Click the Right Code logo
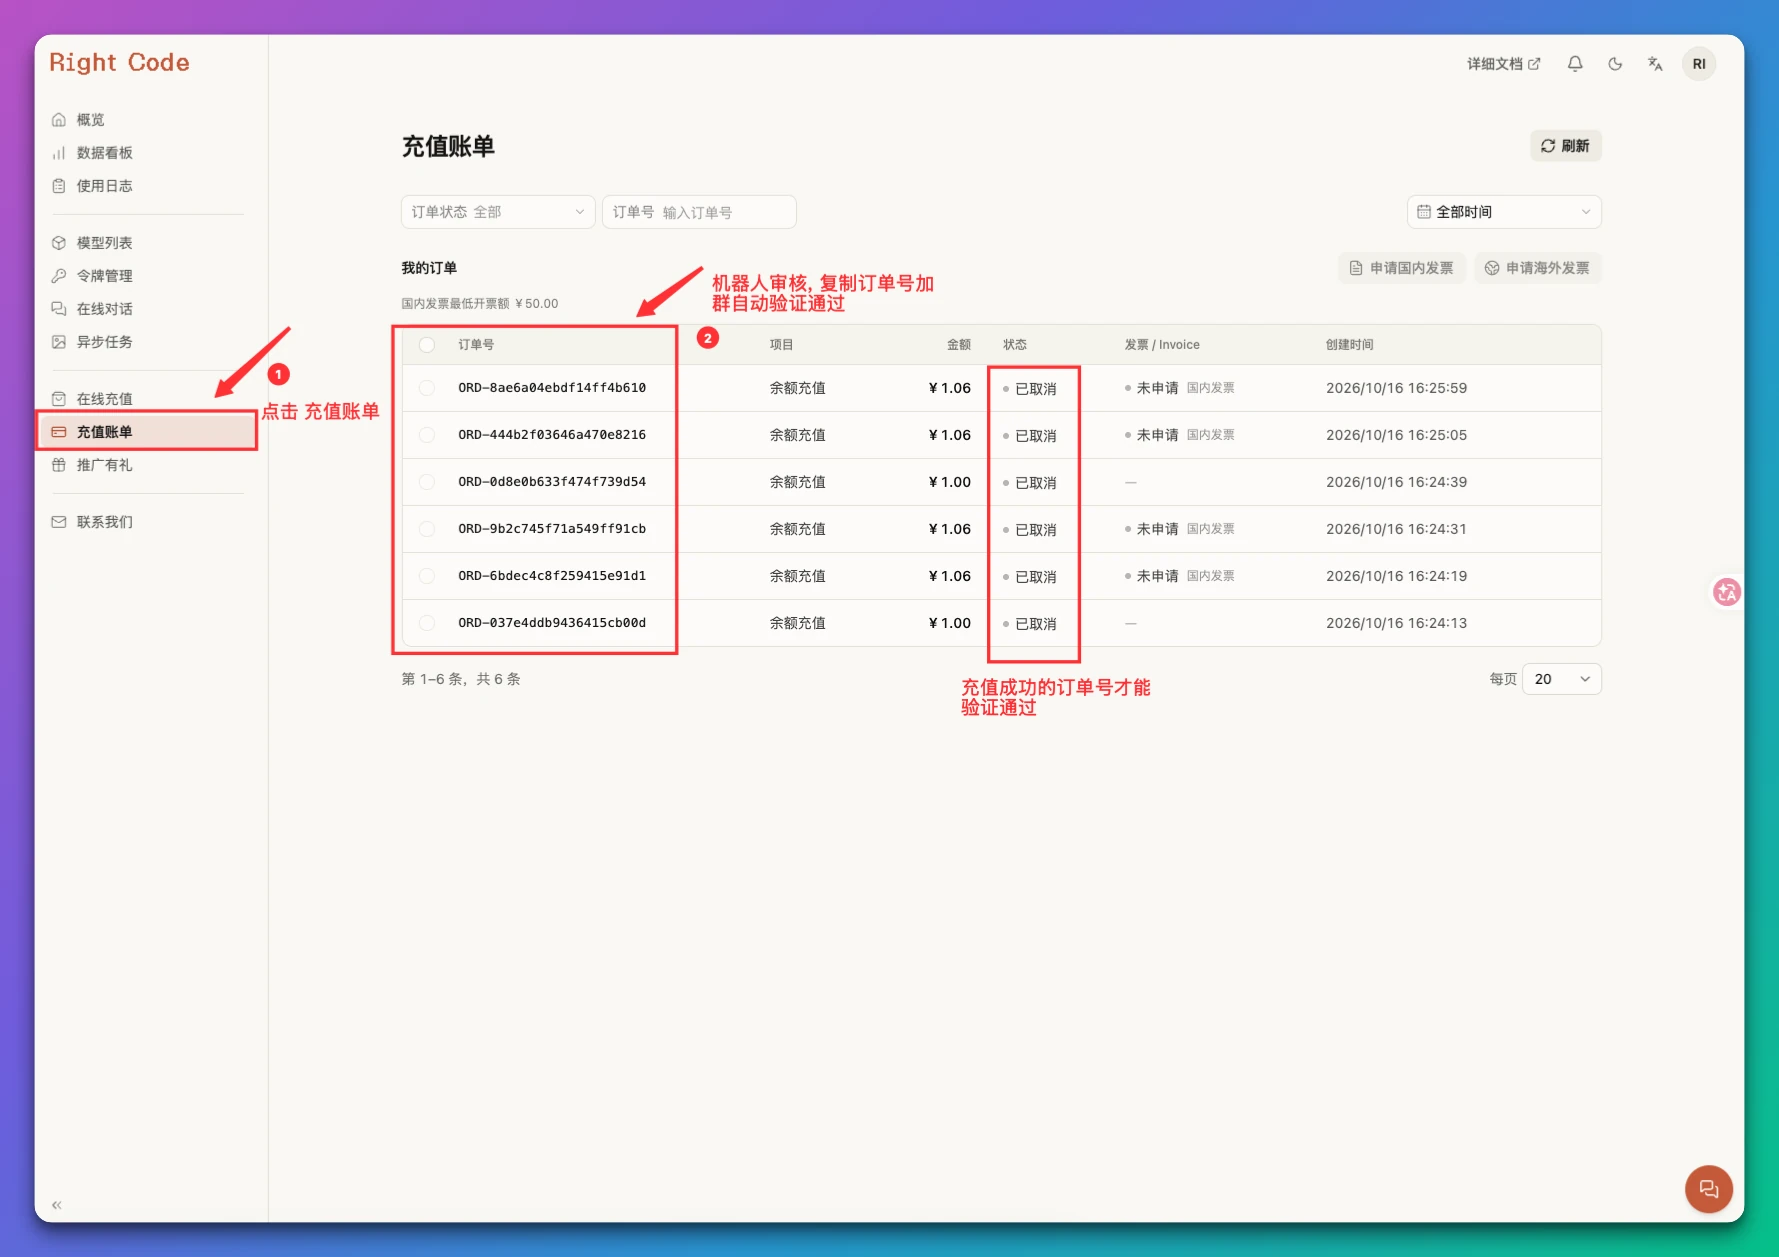1779x1257 pixels. [x=119, y=62]
